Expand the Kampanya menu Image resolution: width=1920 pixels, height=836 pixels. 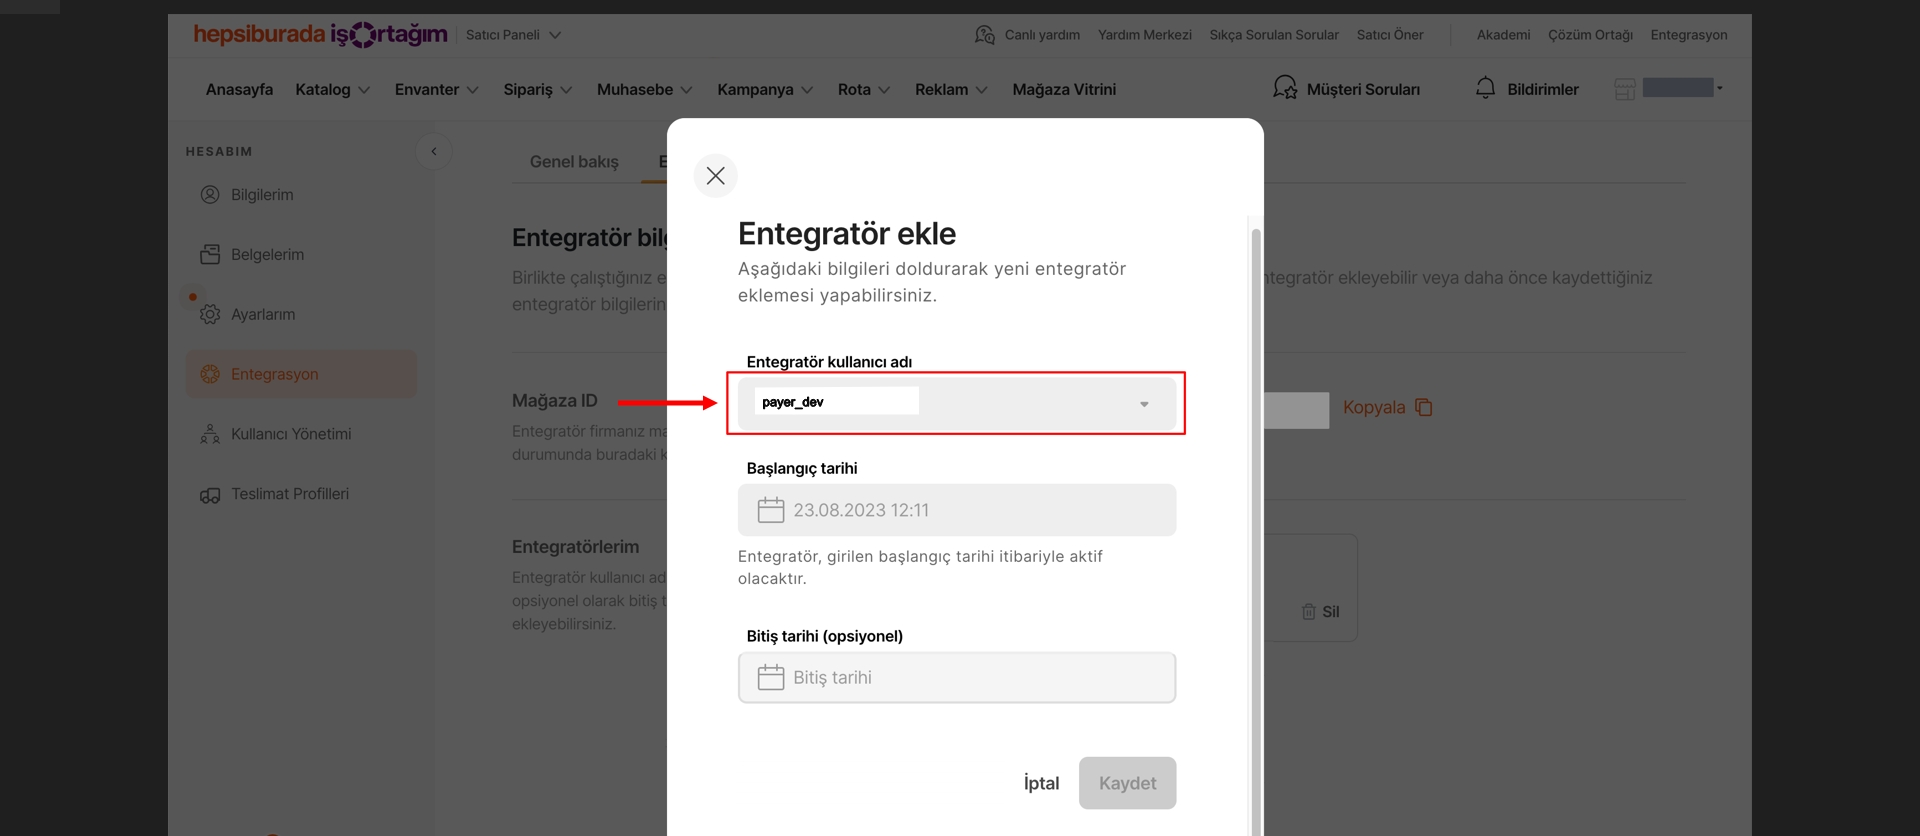pos(764,90)
